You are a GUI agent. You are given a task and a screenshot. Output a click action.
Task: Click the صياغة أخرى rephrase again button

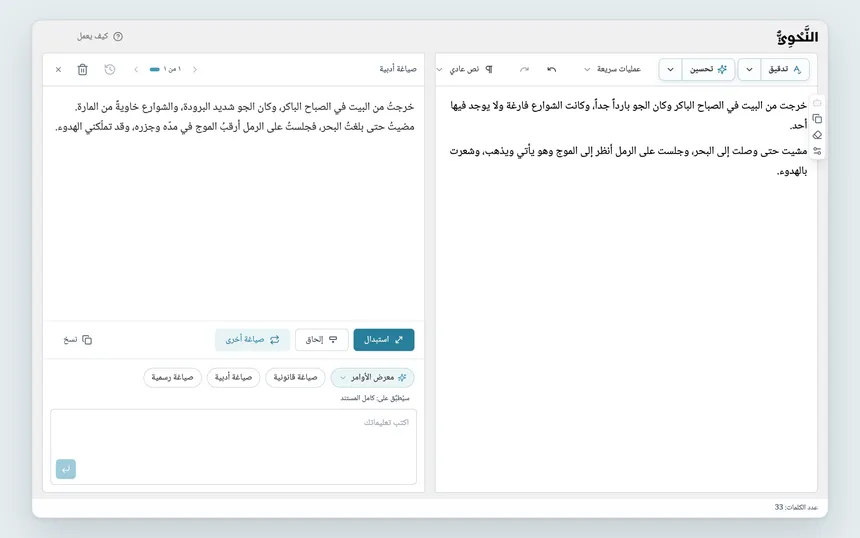(x=252, y=340)
